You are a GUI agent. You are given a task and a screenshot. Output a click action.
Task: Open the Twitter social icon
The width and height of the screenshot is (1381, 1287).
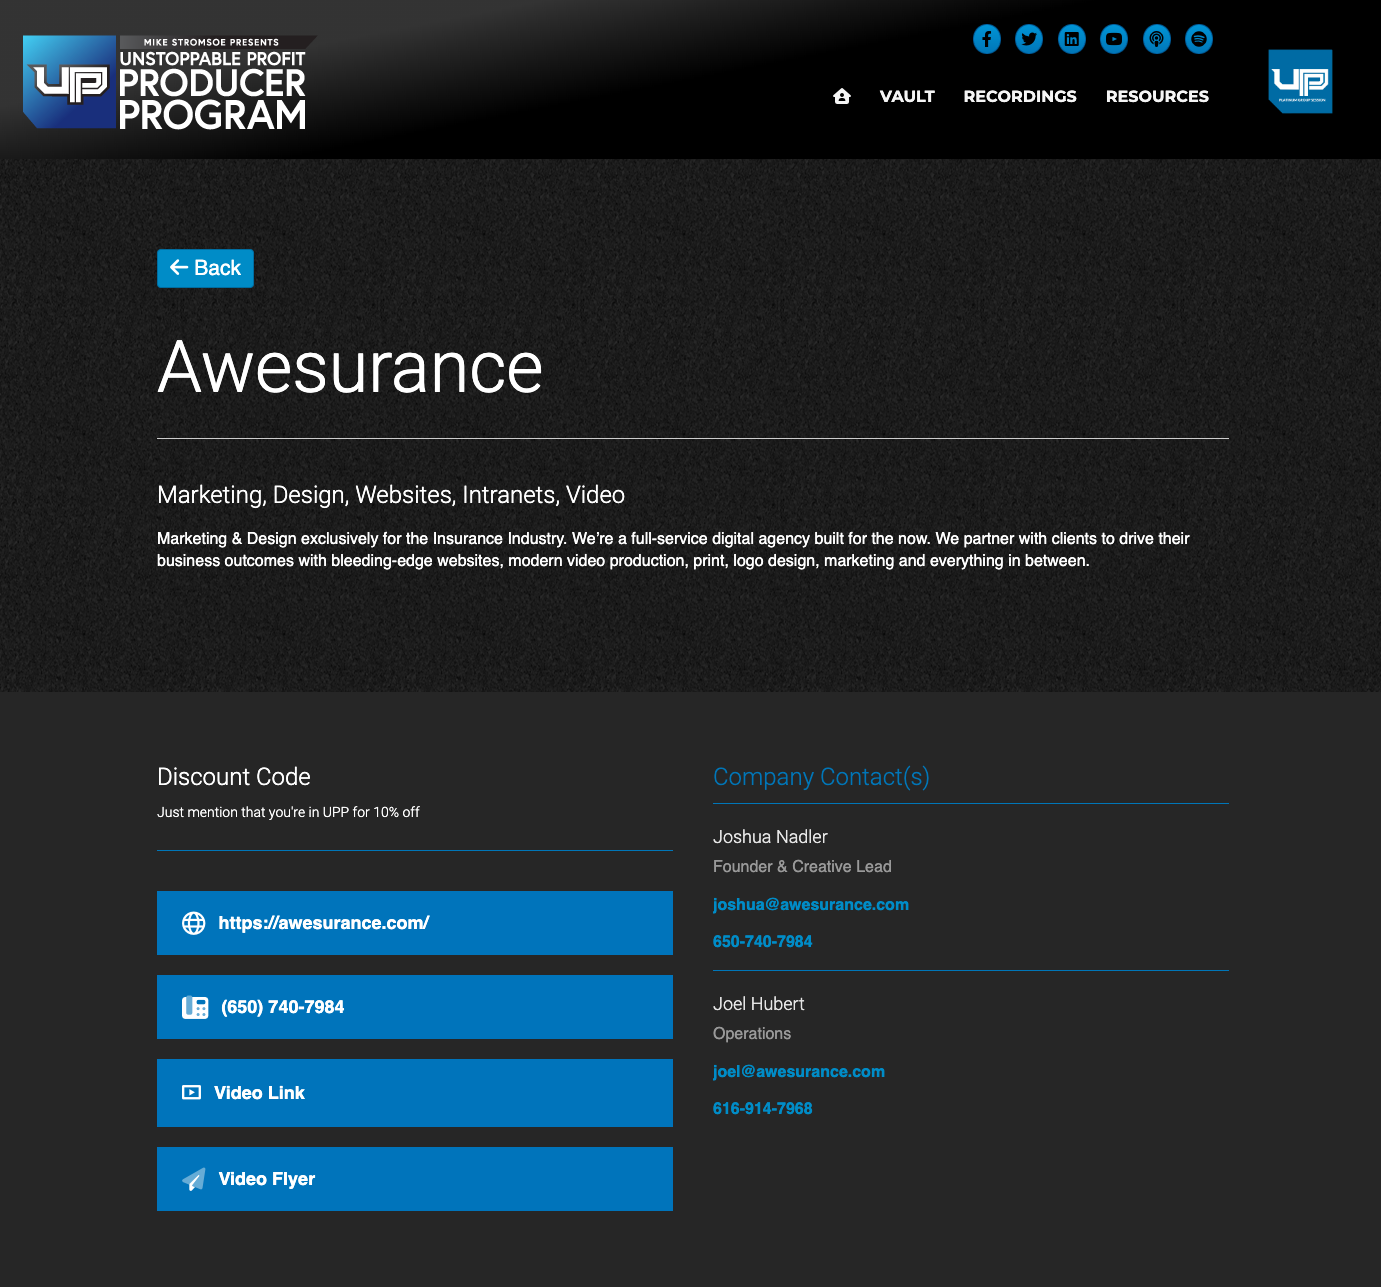1029,39
